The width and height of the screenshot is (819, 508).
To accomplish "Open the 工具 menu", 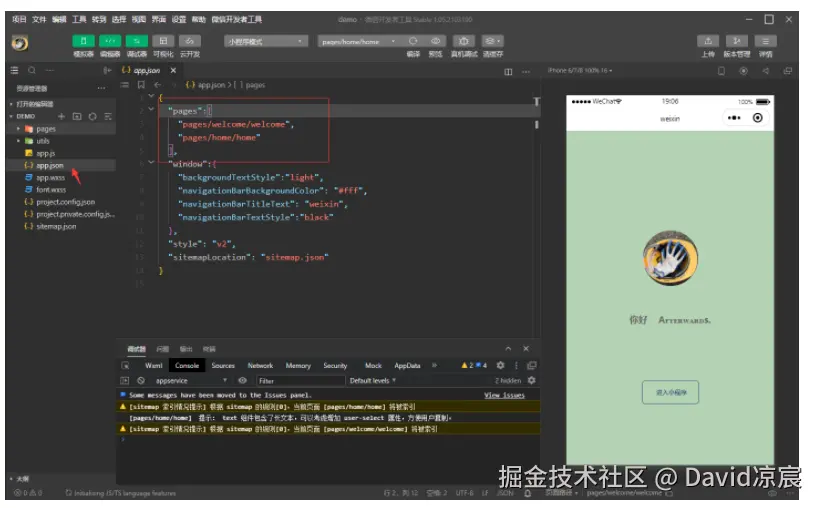I will point(79,19).
